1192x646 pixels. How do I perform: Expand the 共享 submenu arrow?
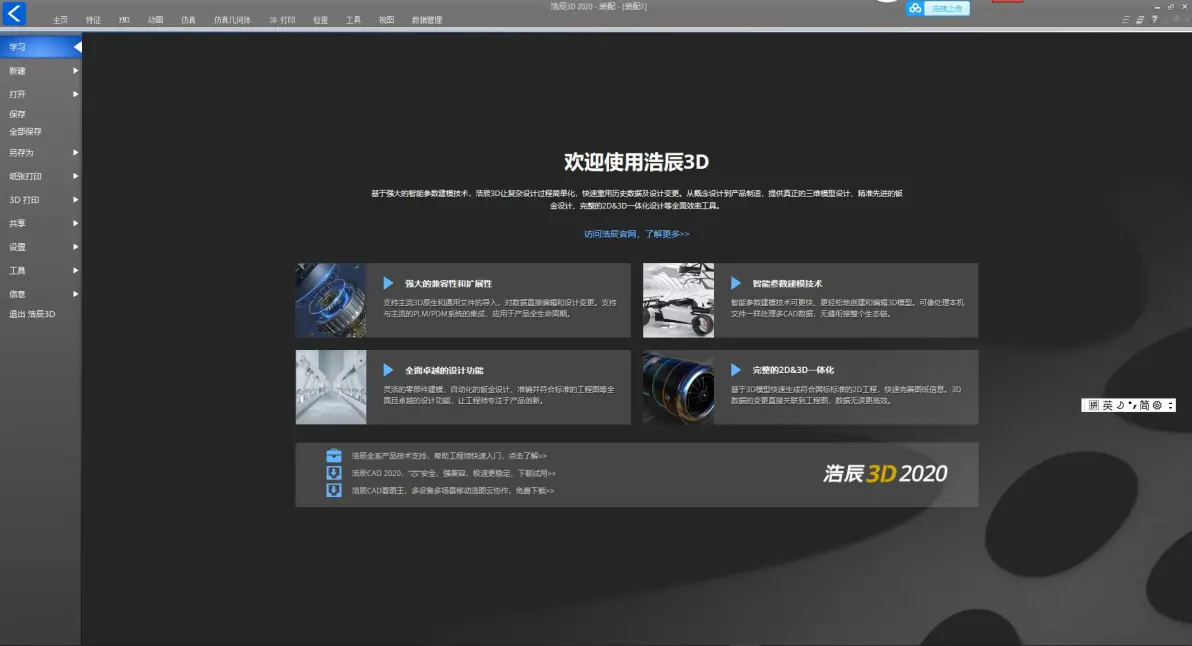point(75,223)
